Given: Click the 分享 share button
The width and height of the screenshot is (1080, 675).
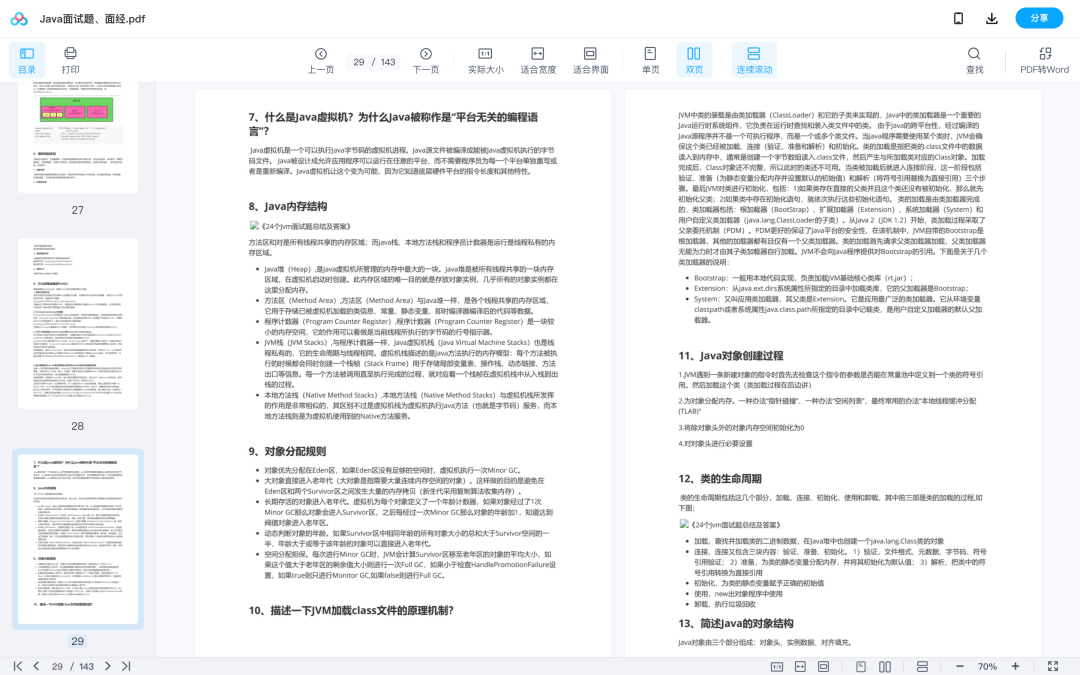Looking at the screenshot, I should [1039, 18].
